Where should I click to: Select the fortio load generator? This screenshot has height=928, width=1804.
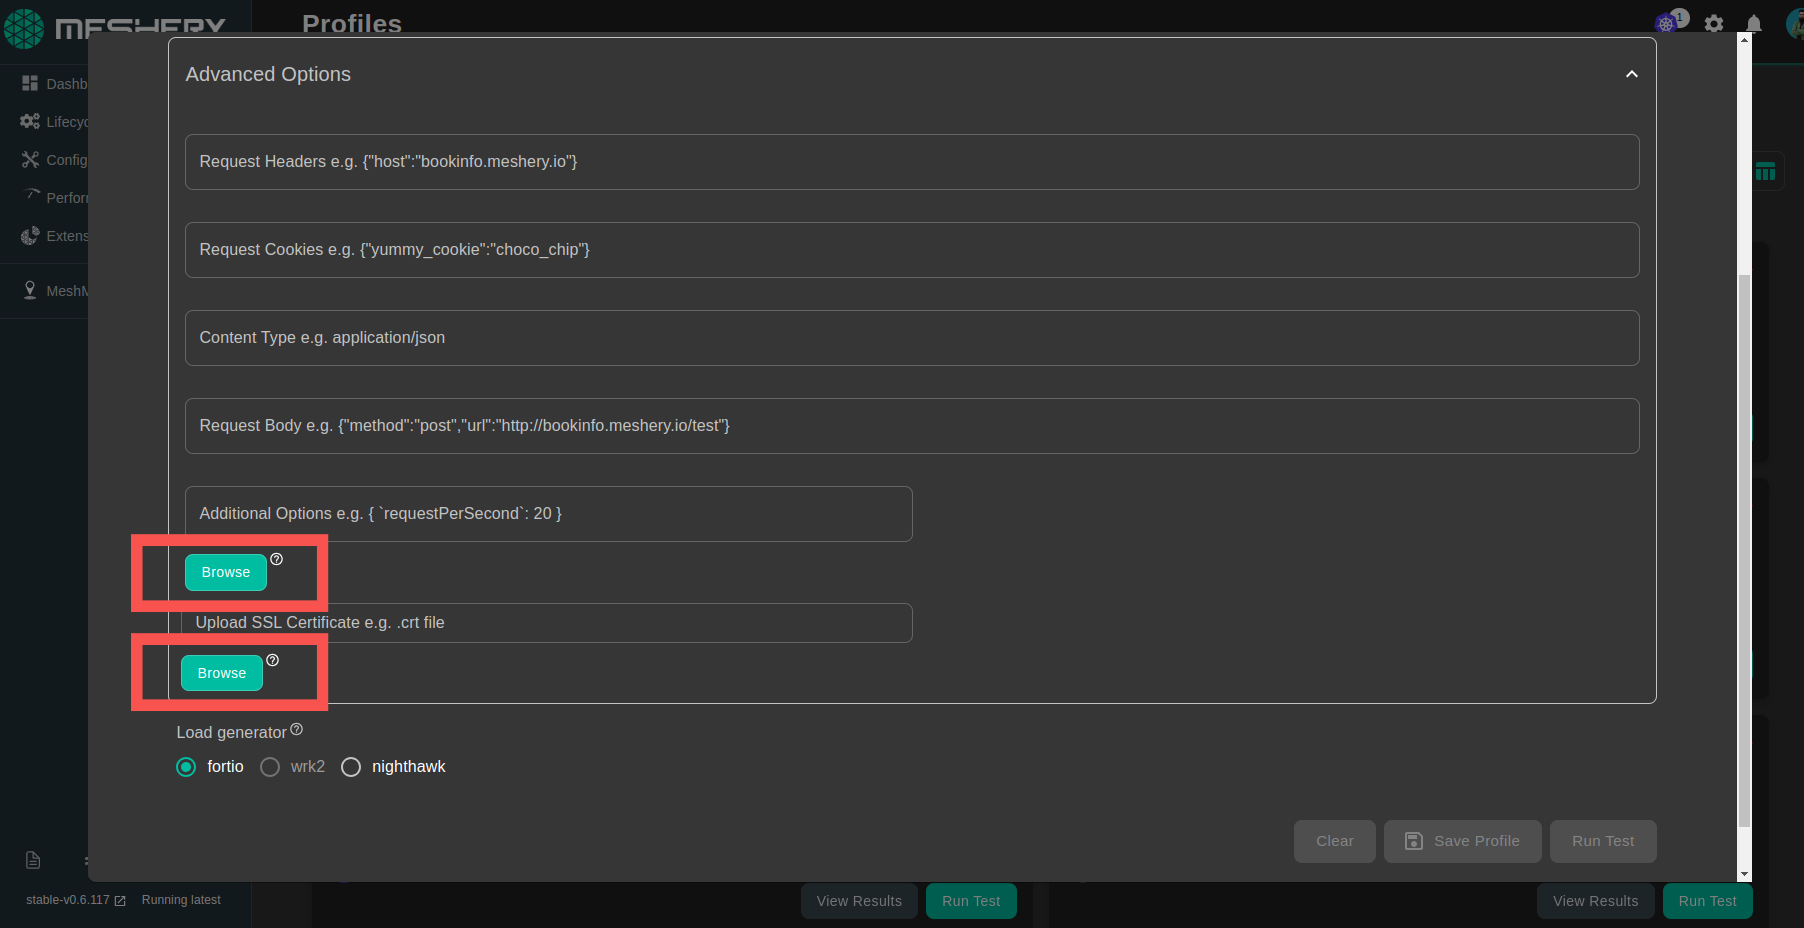(x=185, y=767)
